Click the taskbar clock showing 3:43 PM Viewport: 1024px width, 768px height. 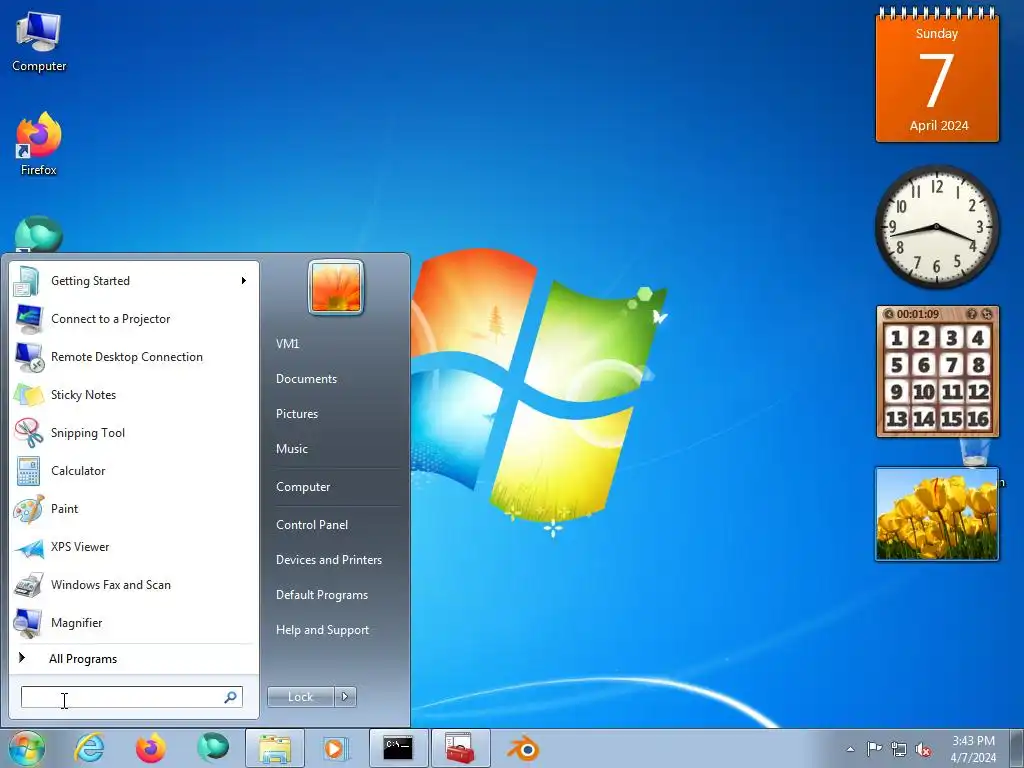point(973,749)
